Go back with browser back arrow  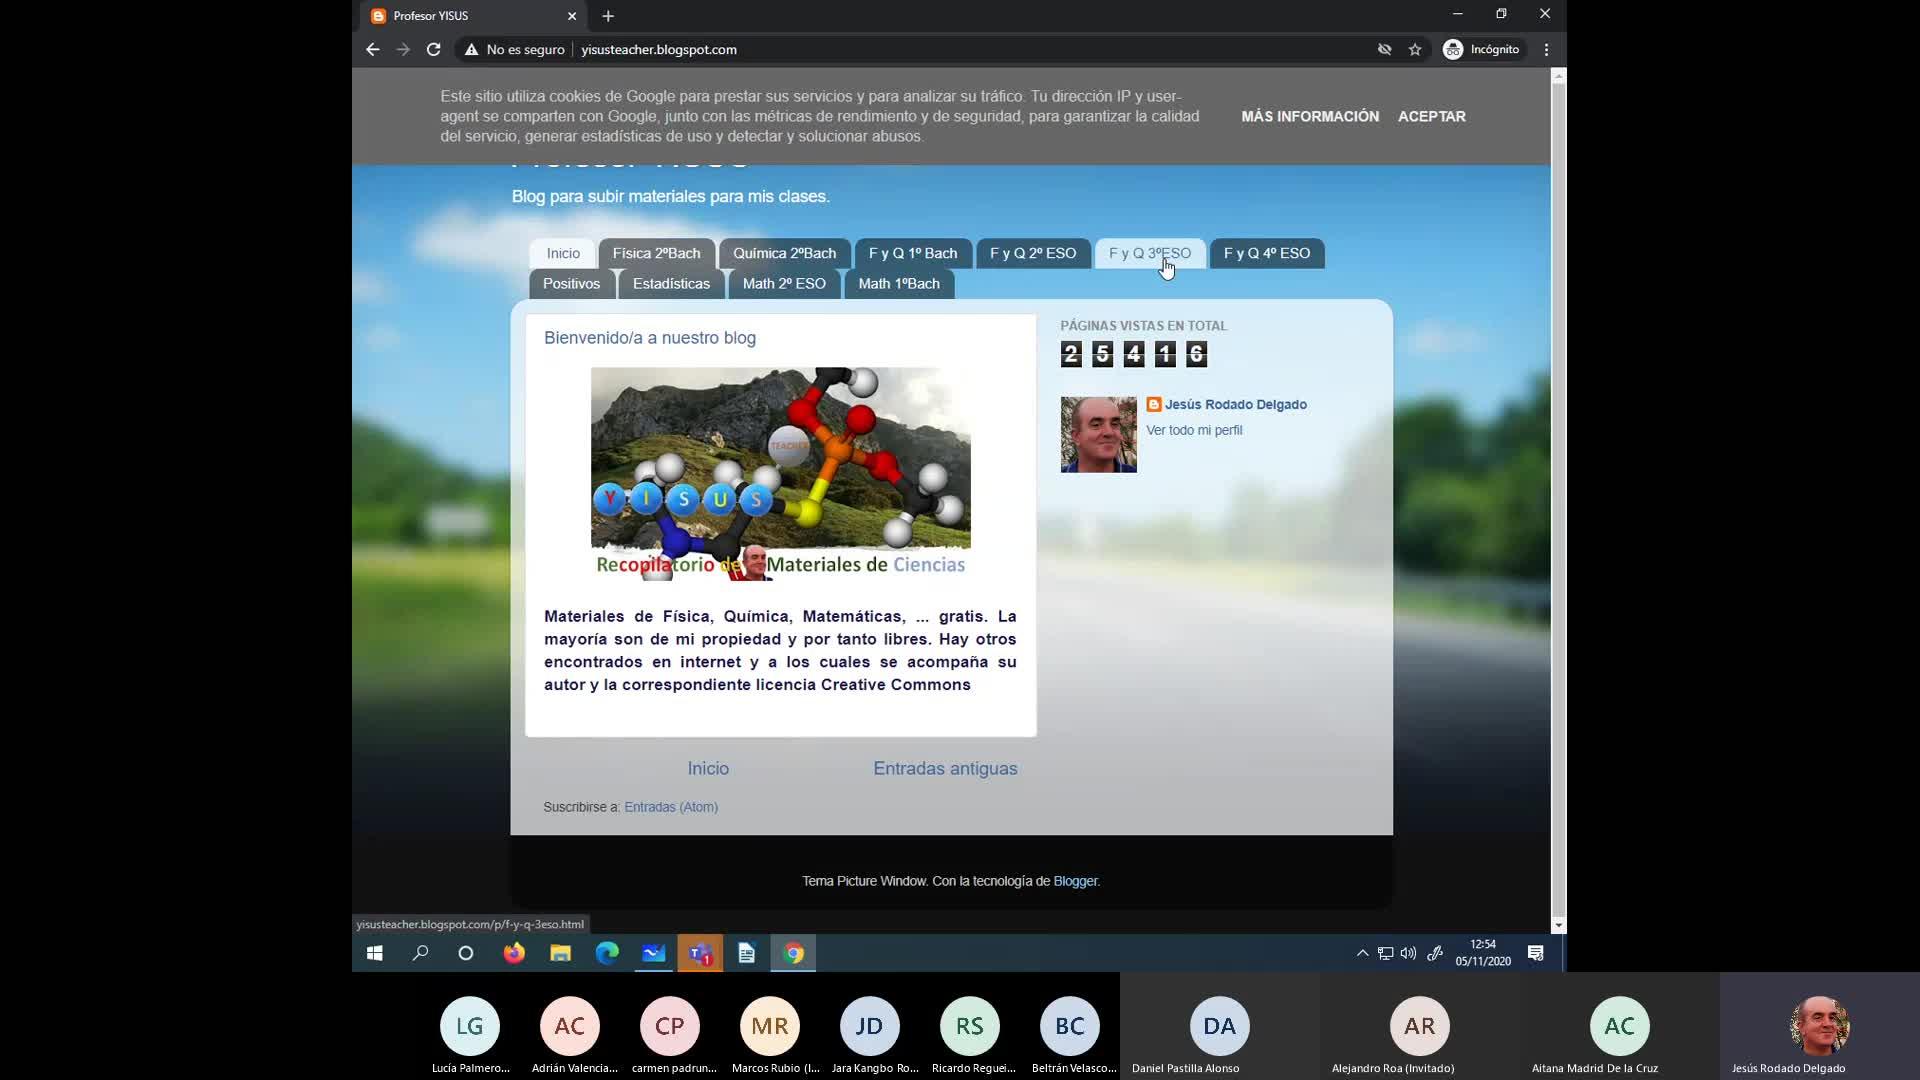pyautogui.click(x=372, y=49)
